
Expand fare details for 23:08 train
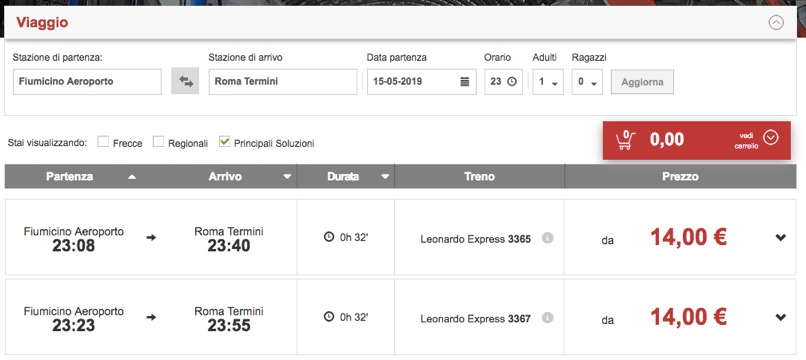point(781,237)
